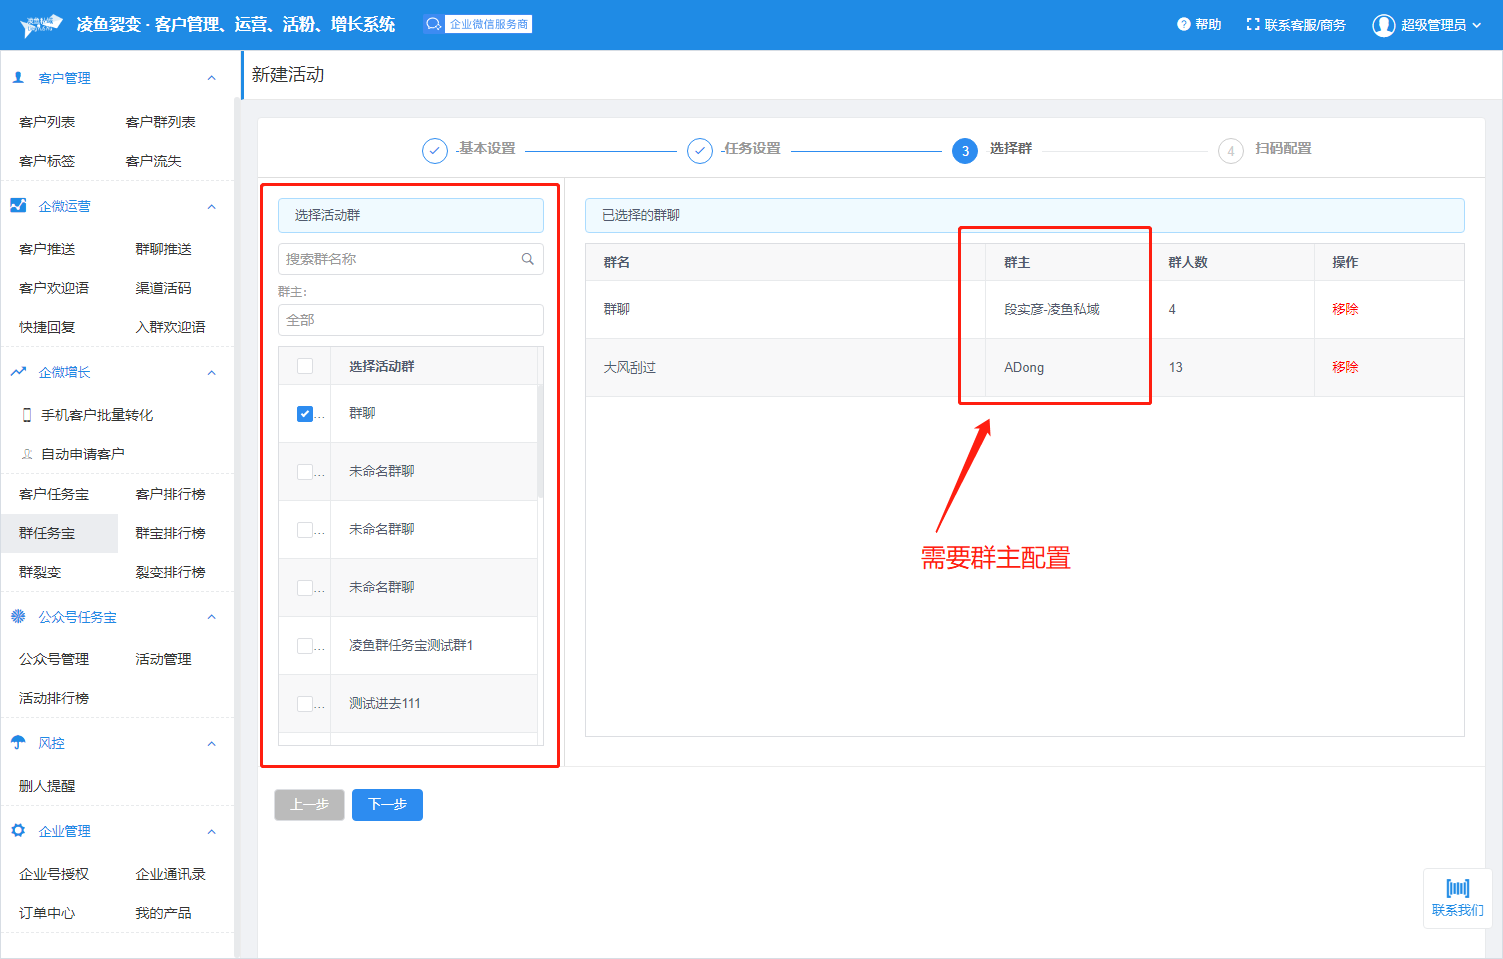Click the 联系客服/商务 fullscreen bracket icon
This screenshot has width=1503, height=959.
[1252, 24]
